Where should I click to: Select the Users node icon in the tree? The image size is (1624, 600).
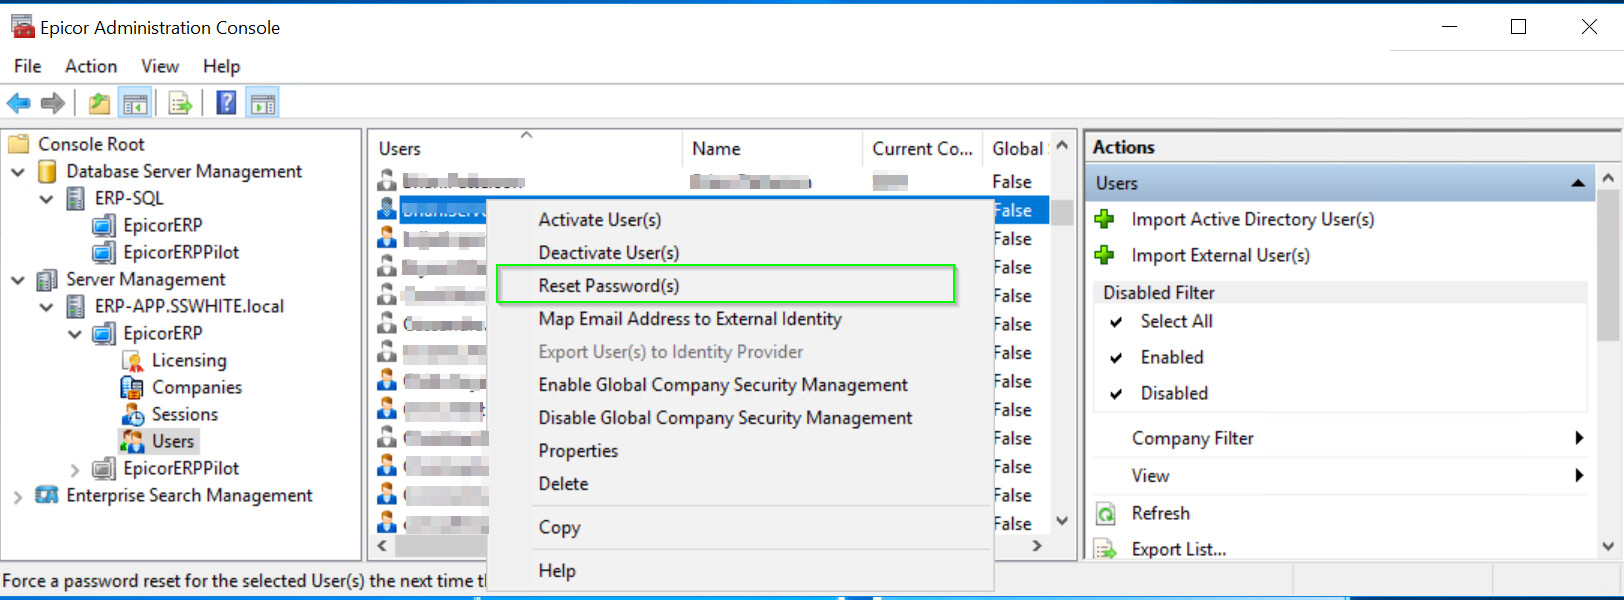pyautogui.click(x=132, y=441)
